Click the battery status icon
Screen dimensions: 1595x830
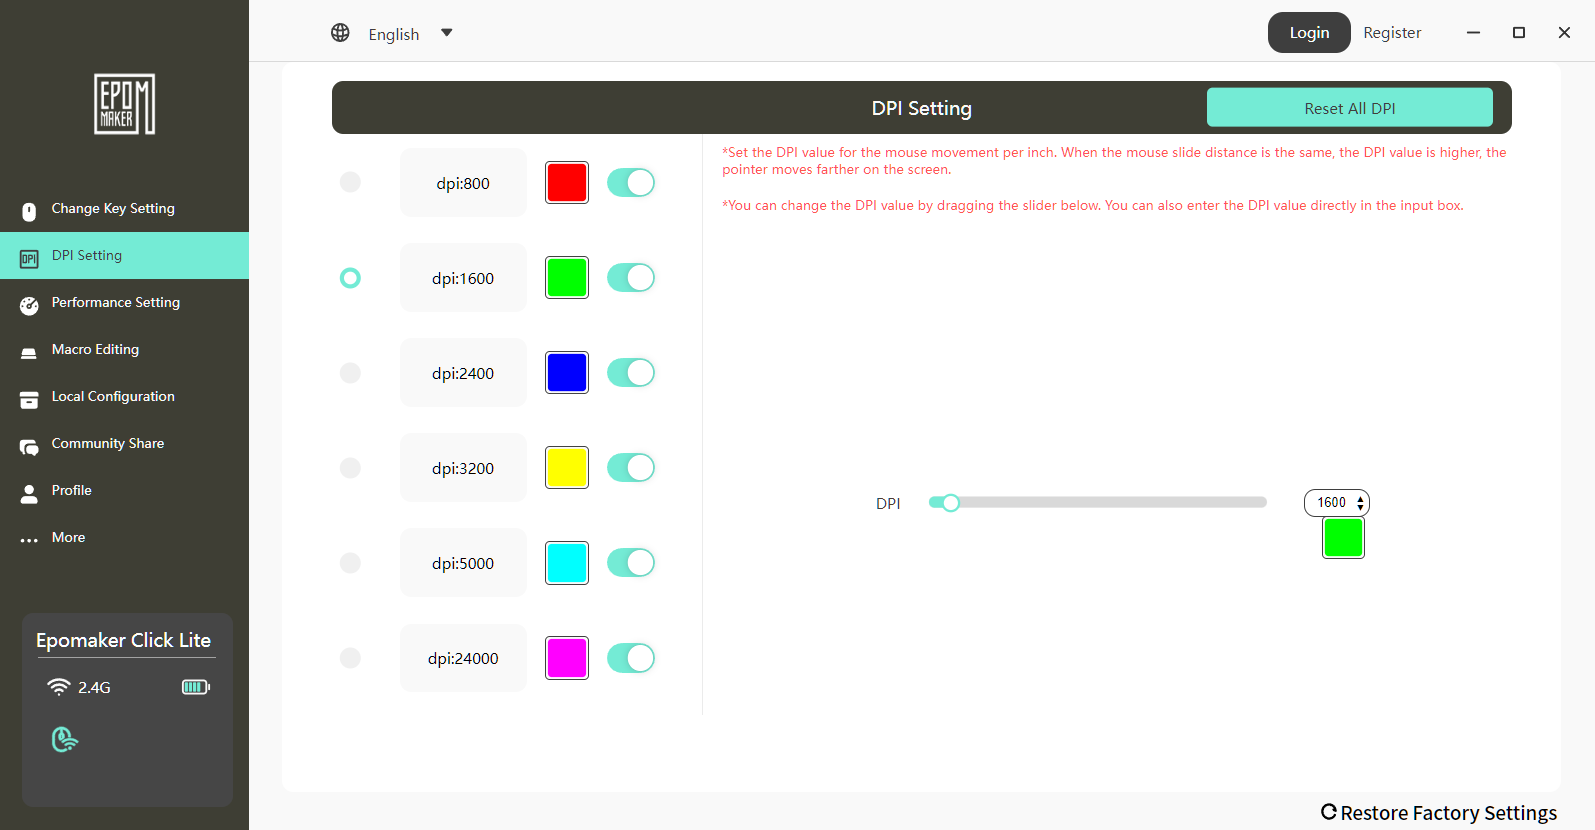tap(195, 687)
